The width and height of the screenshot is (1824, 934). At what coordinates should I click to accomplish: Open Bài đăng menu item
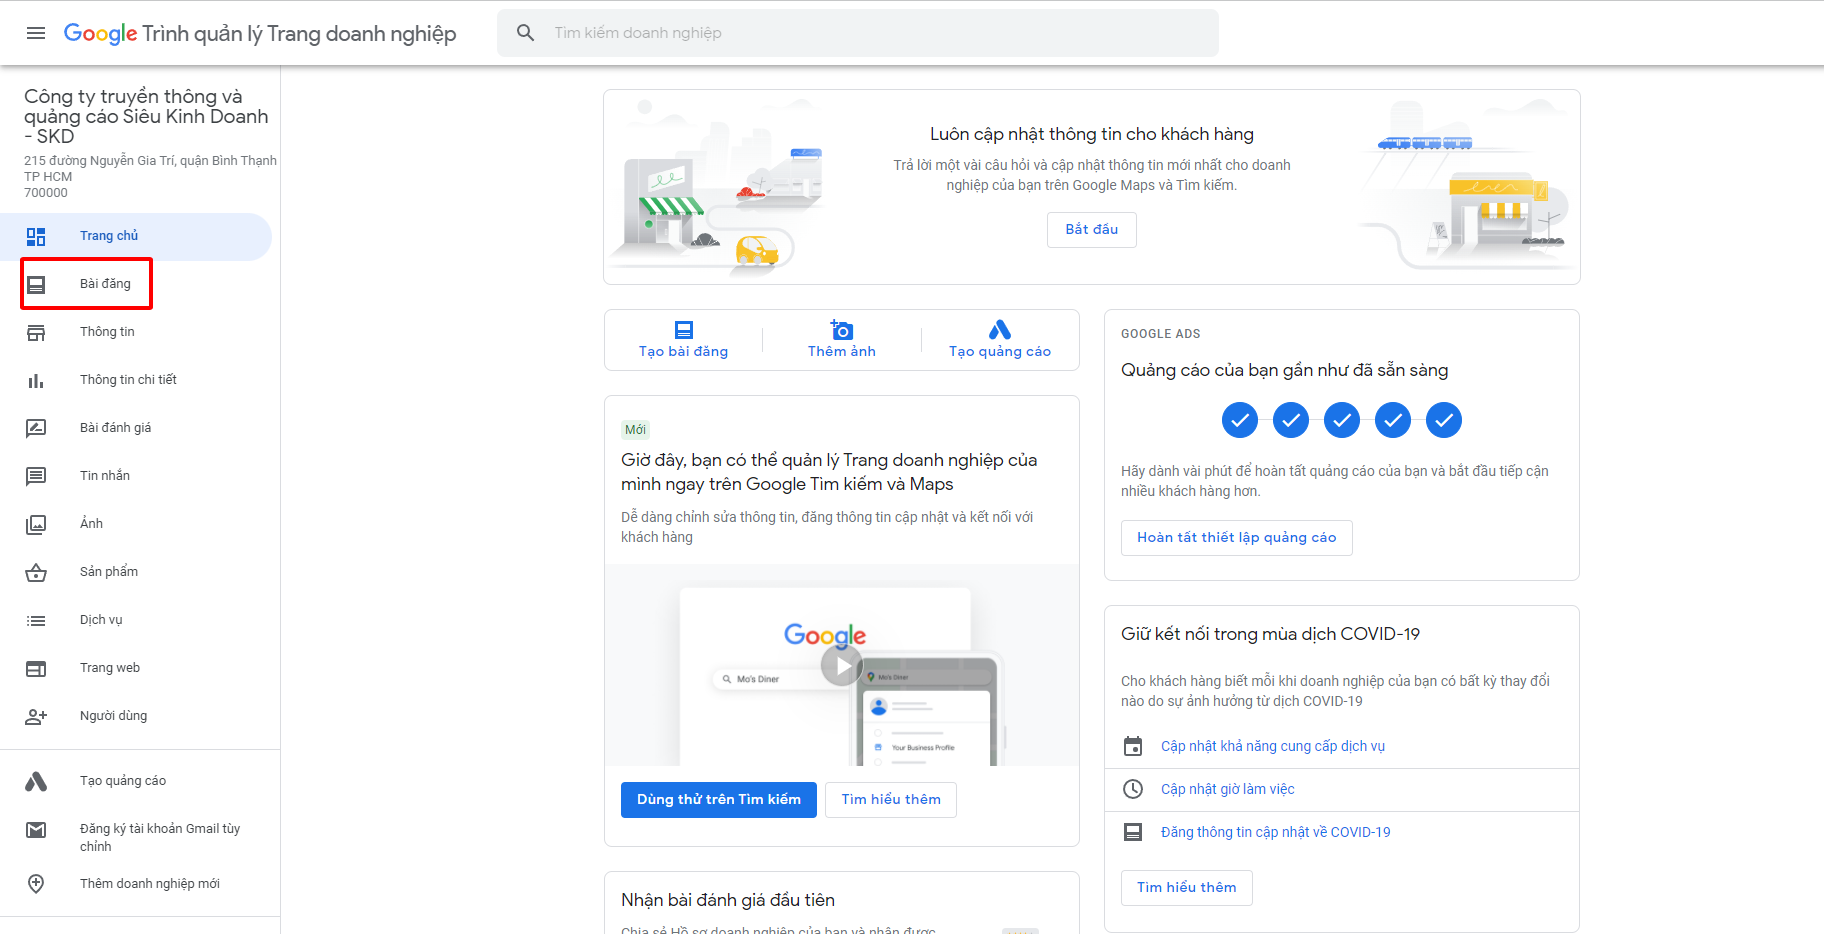(x=136, y=285)
